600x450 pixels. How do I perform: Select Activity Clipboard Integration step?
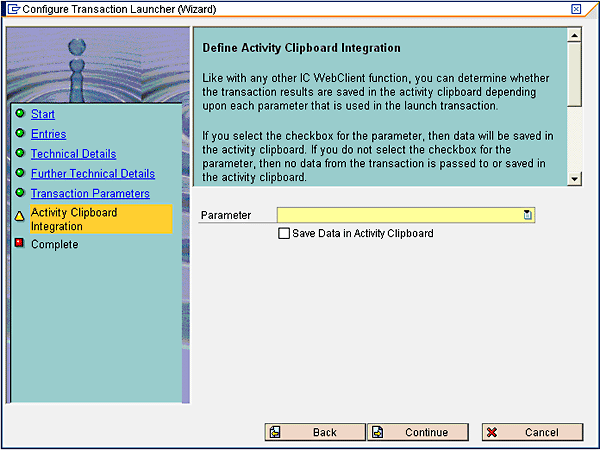click(101, 219)
